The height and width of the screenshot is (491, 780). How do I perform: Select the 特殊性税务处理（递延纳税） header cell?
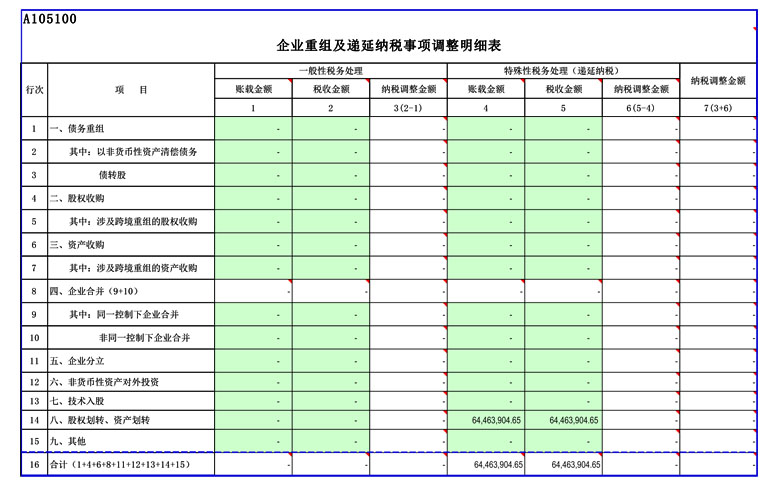click(x=562, y=71)
